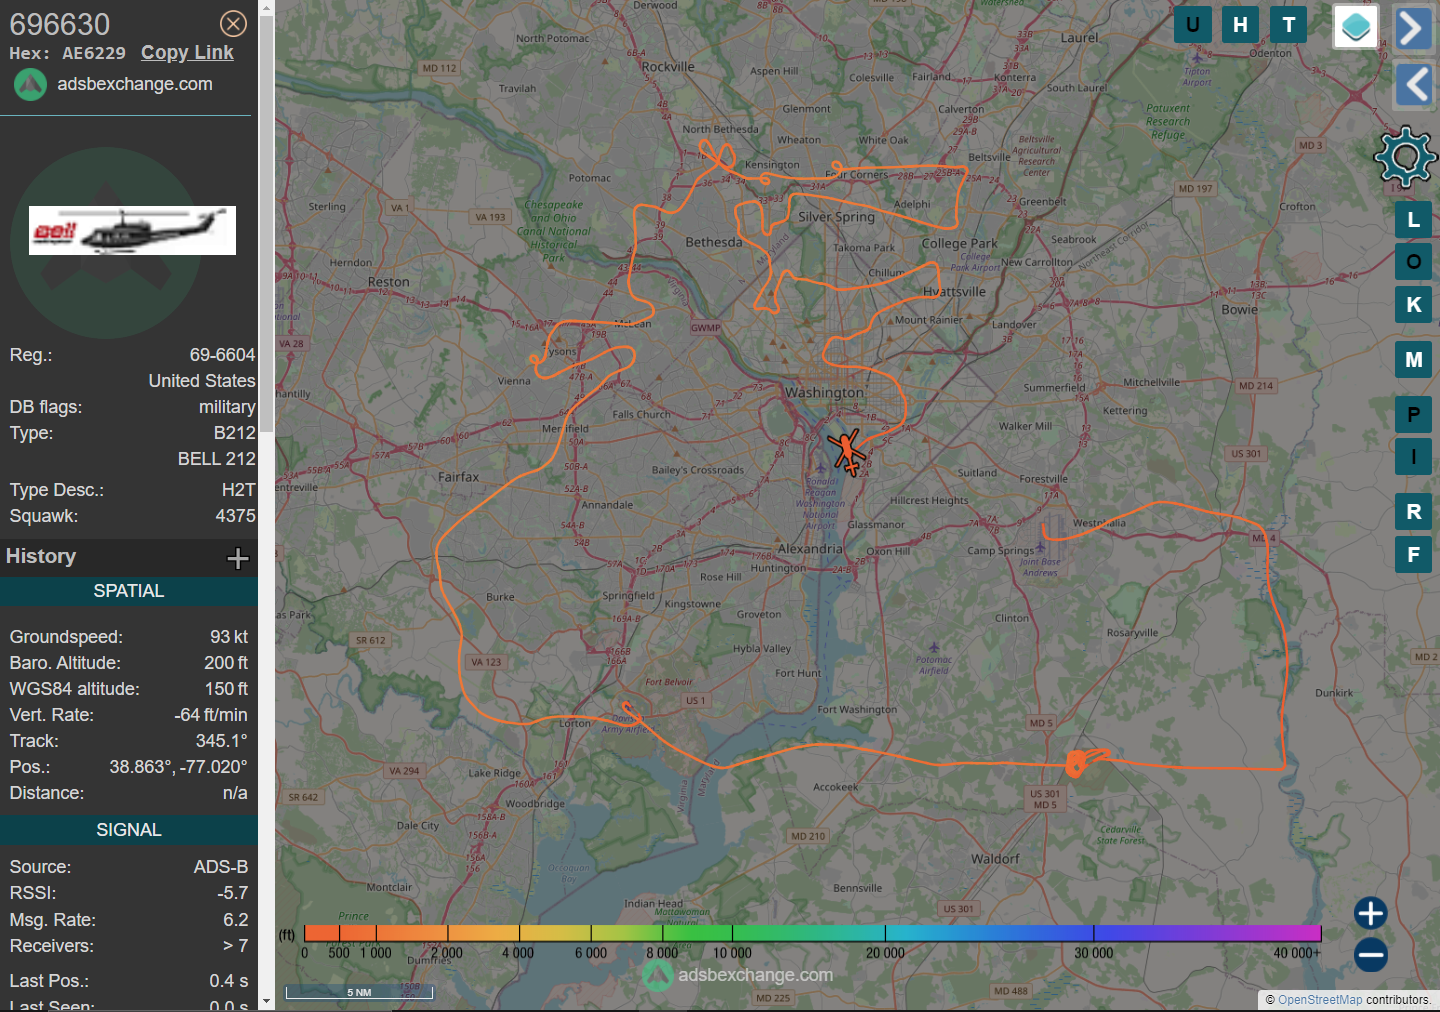The height and width of the screenshot is (1012, 1440).
Task: Open the settings gear
Action: [x=1405, y=157]
